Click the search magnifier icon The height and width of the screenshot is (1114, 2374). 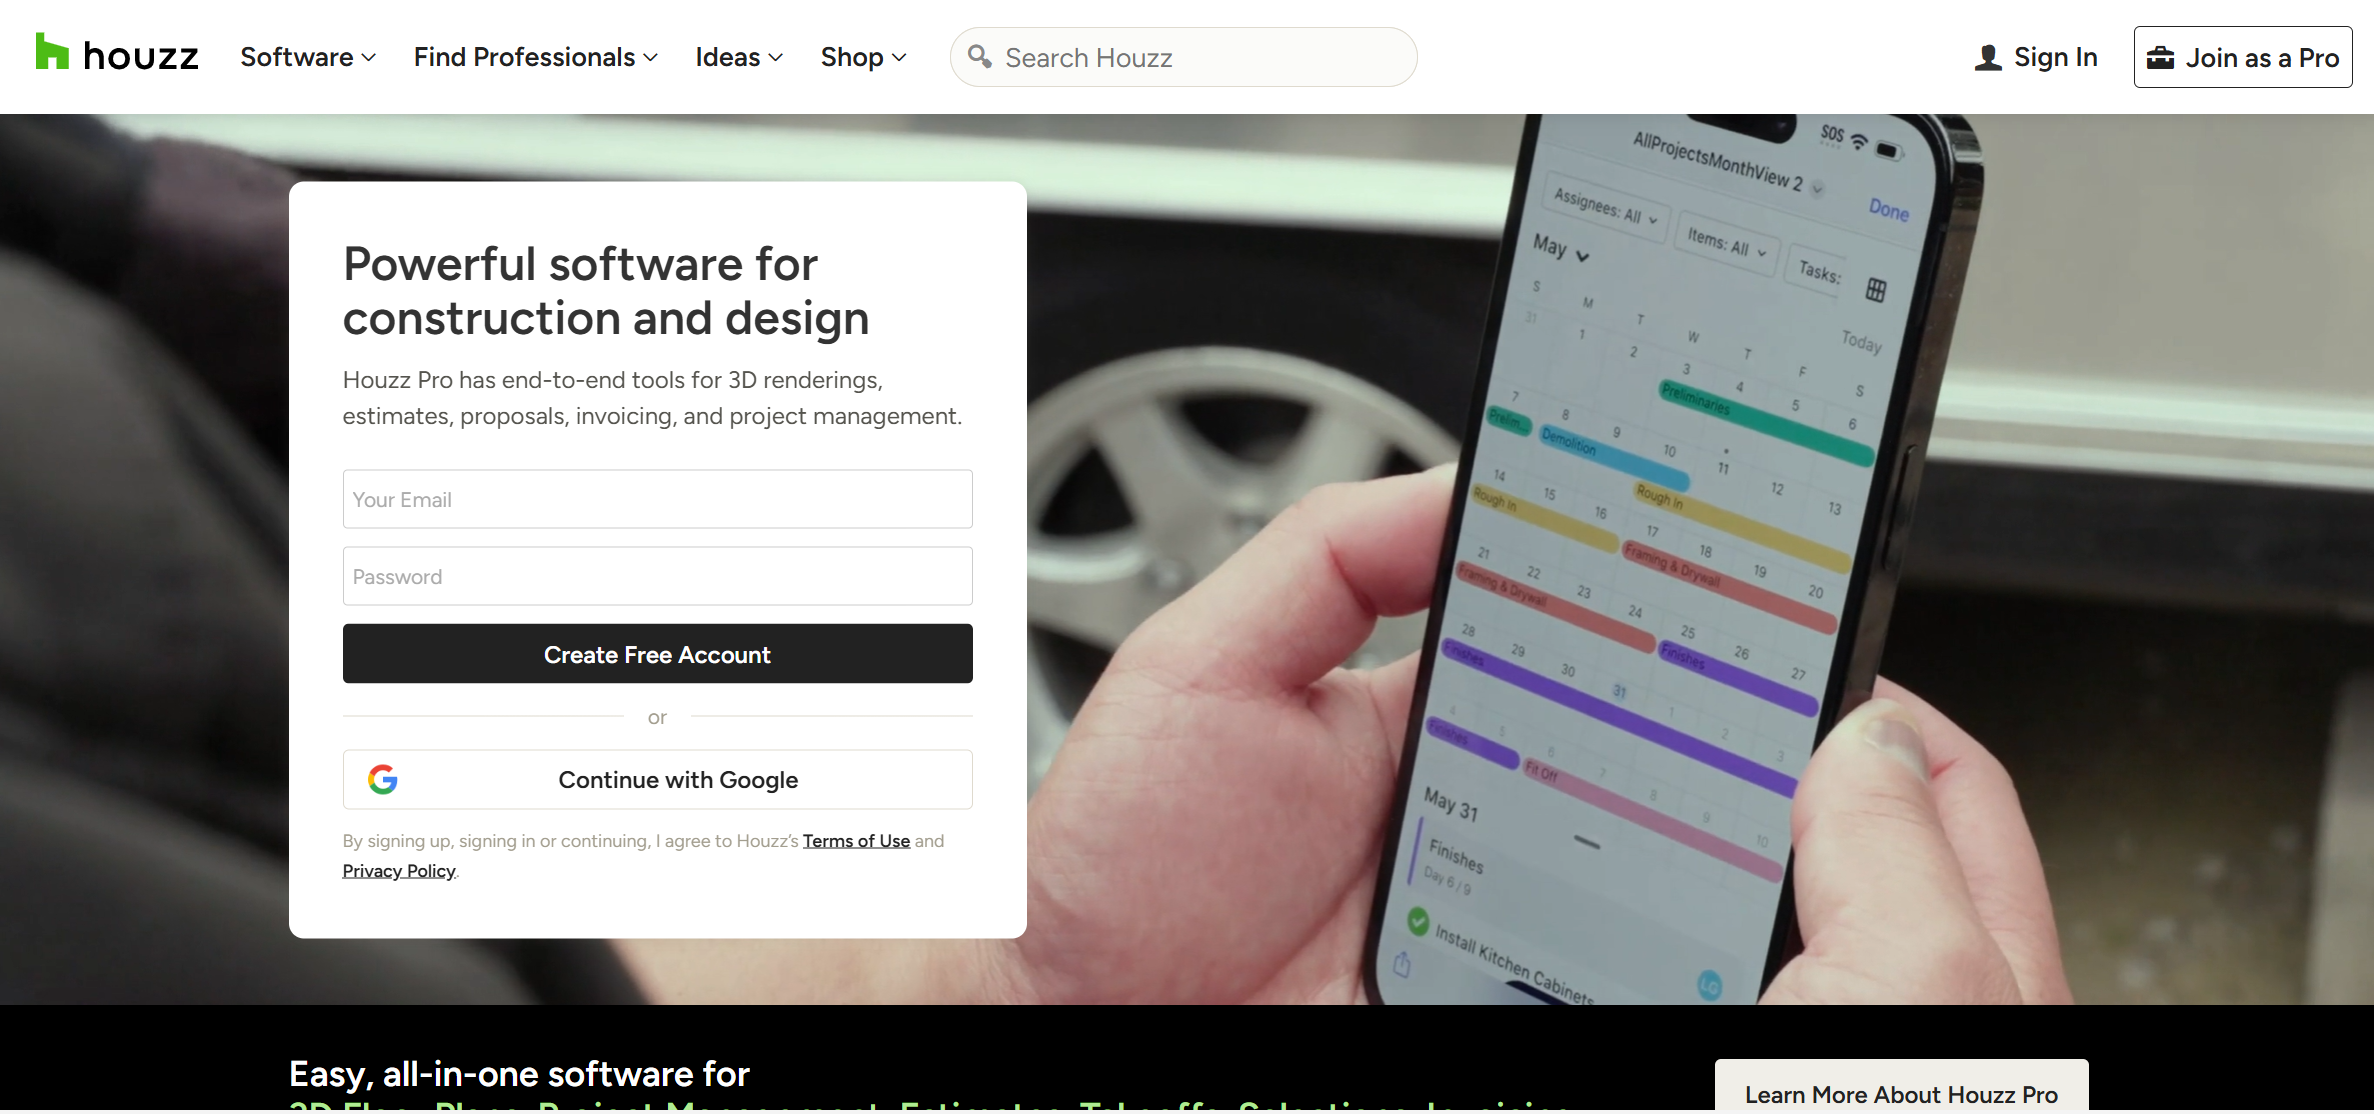(980, 57)
